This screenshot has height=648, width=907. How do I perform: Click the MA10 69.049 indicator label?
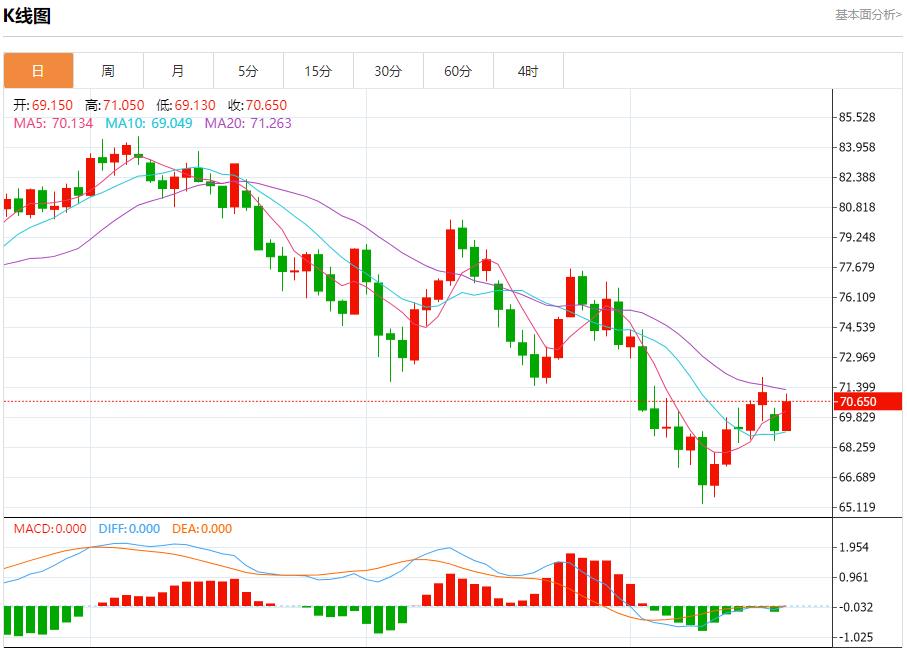pyautogui.click(x=149, y=123)
